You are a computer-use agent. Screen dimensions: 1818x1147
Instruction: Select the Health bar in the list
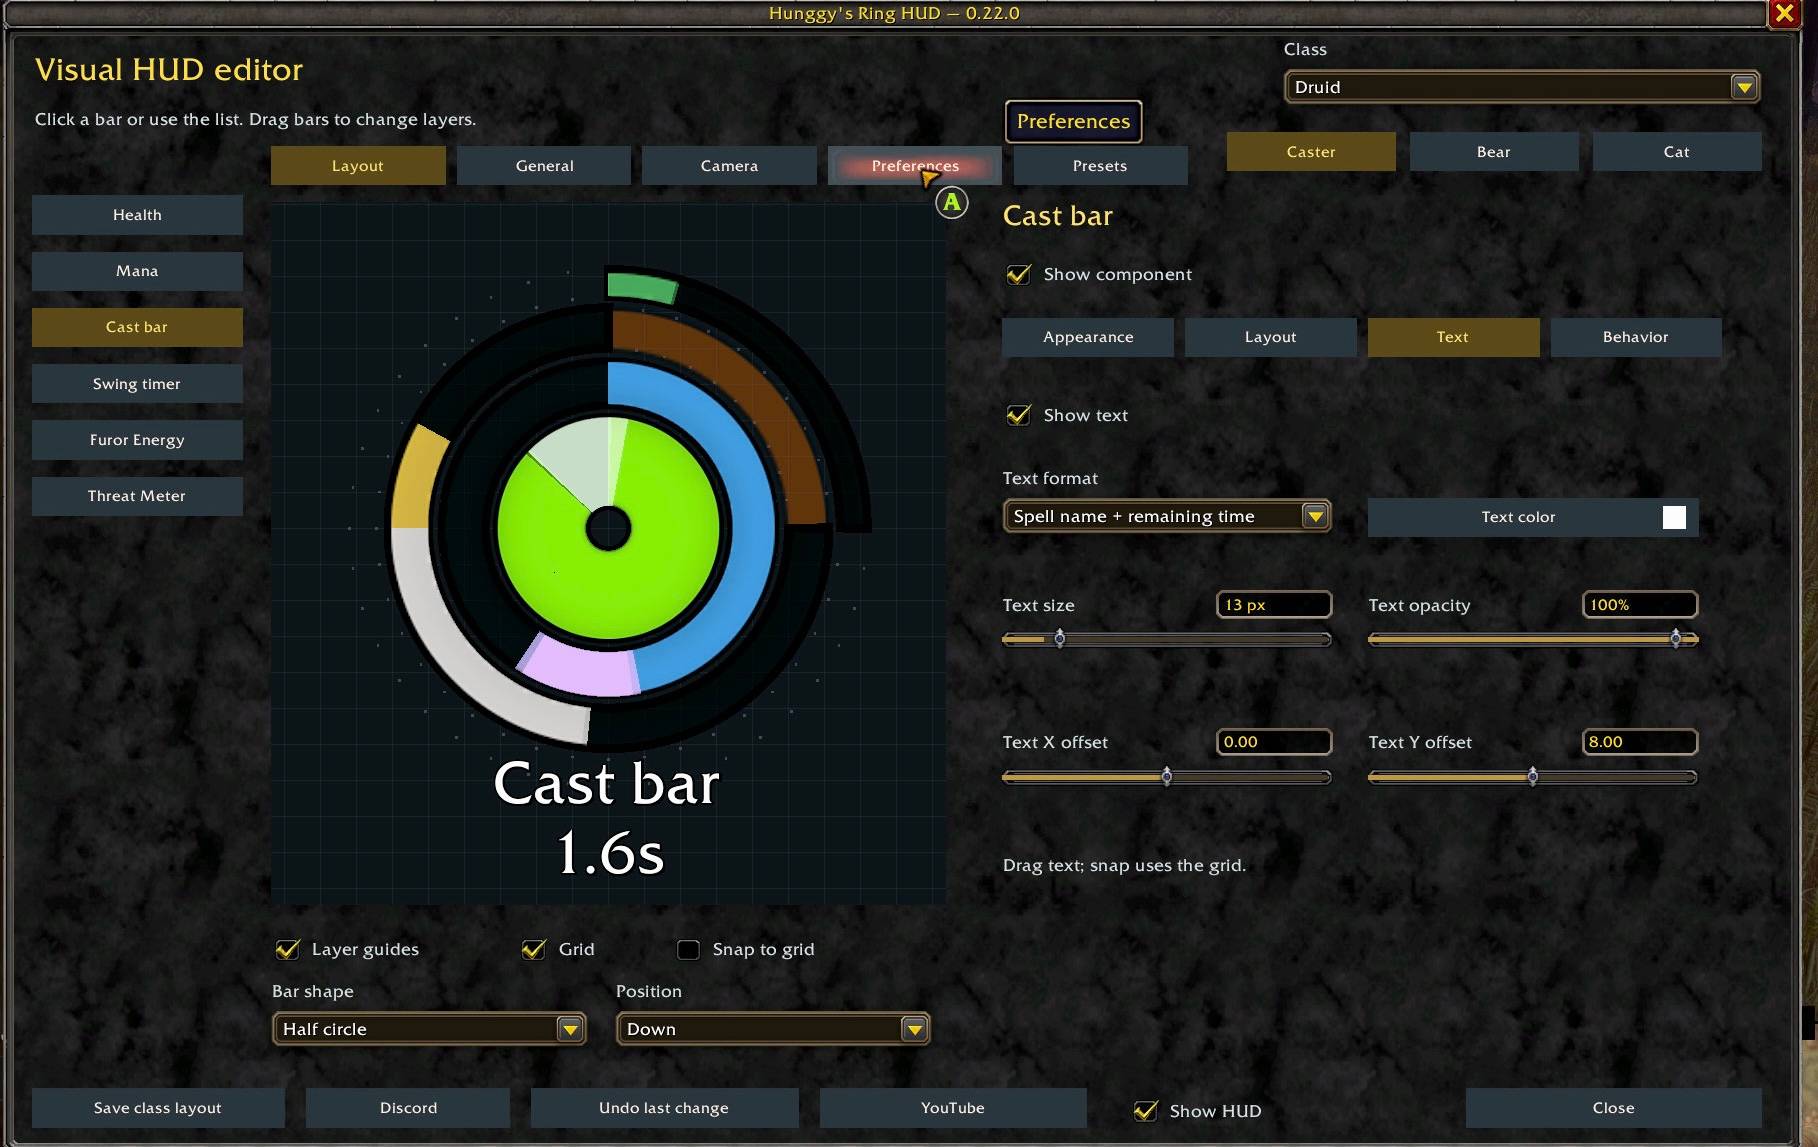coord(137,215)
